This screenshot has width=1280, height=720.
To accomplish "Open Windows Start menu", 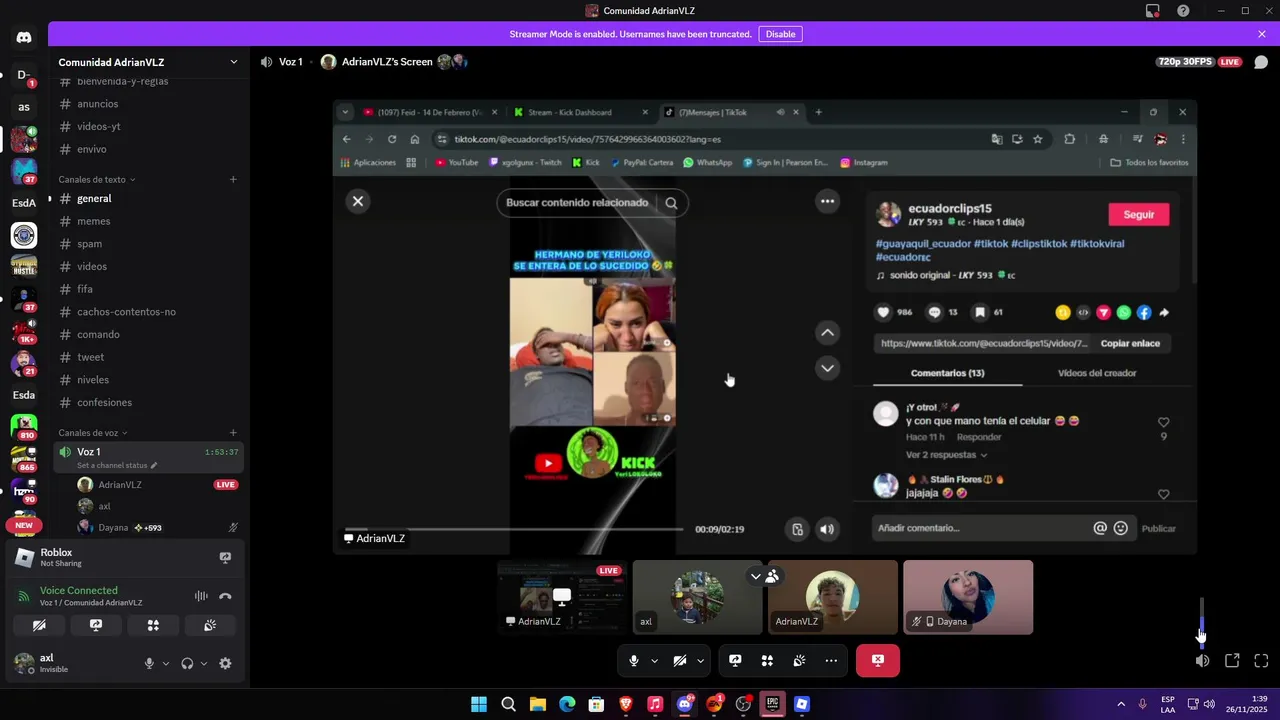I will coord(479,704).
